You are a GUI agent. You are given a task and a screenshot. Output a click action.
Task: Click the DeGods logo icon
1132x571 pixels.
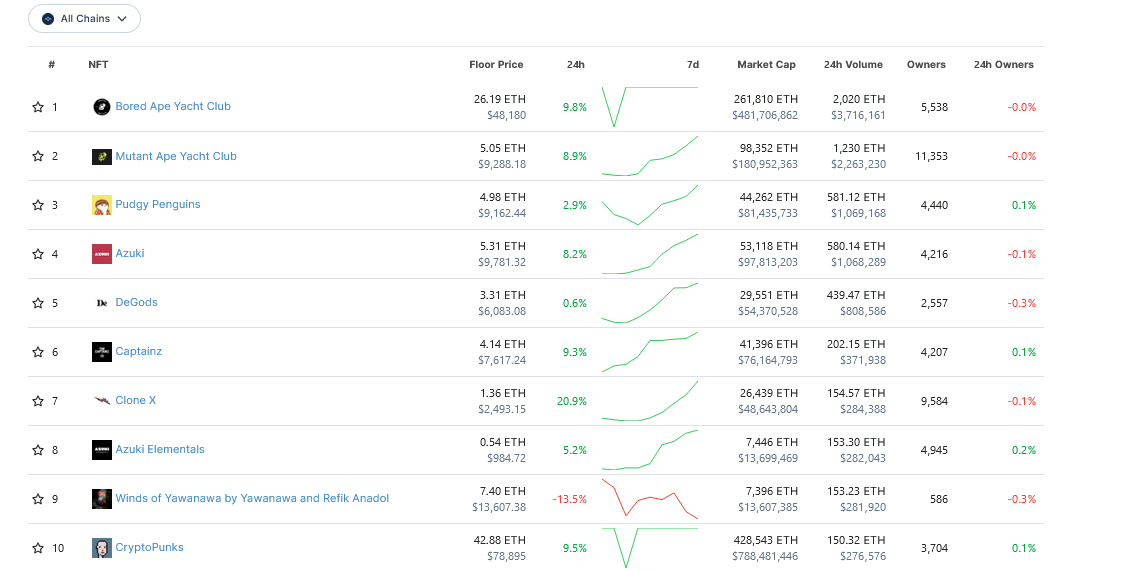[102, 303]
